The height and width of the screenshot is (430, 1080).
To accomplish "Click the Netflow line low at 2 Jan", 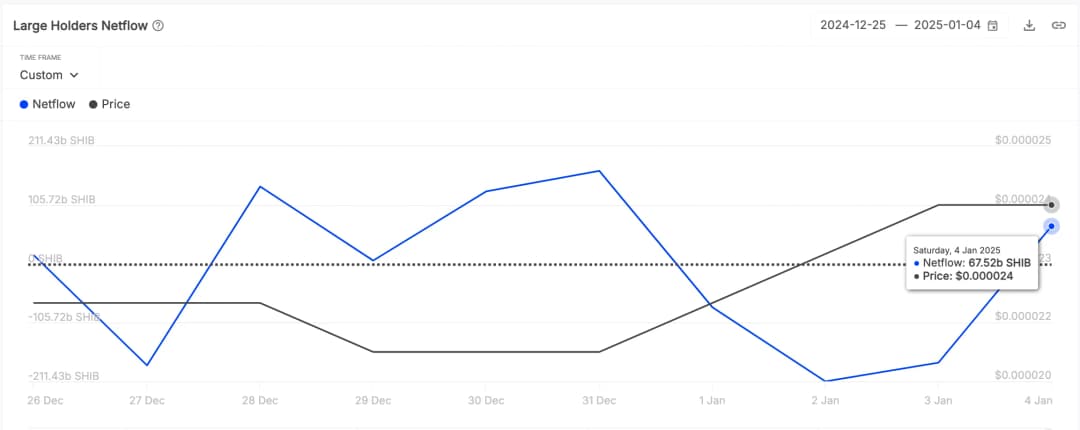I will (825, 381).
